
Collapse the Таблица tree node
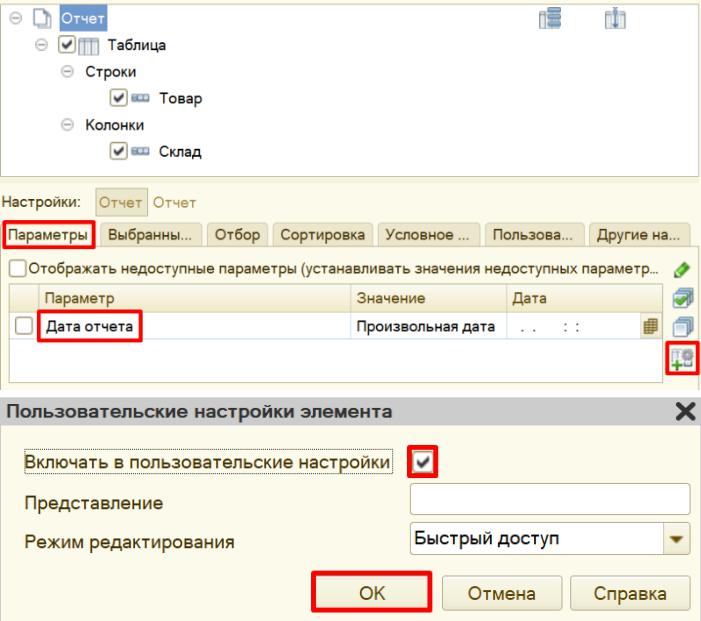point(42,45)
